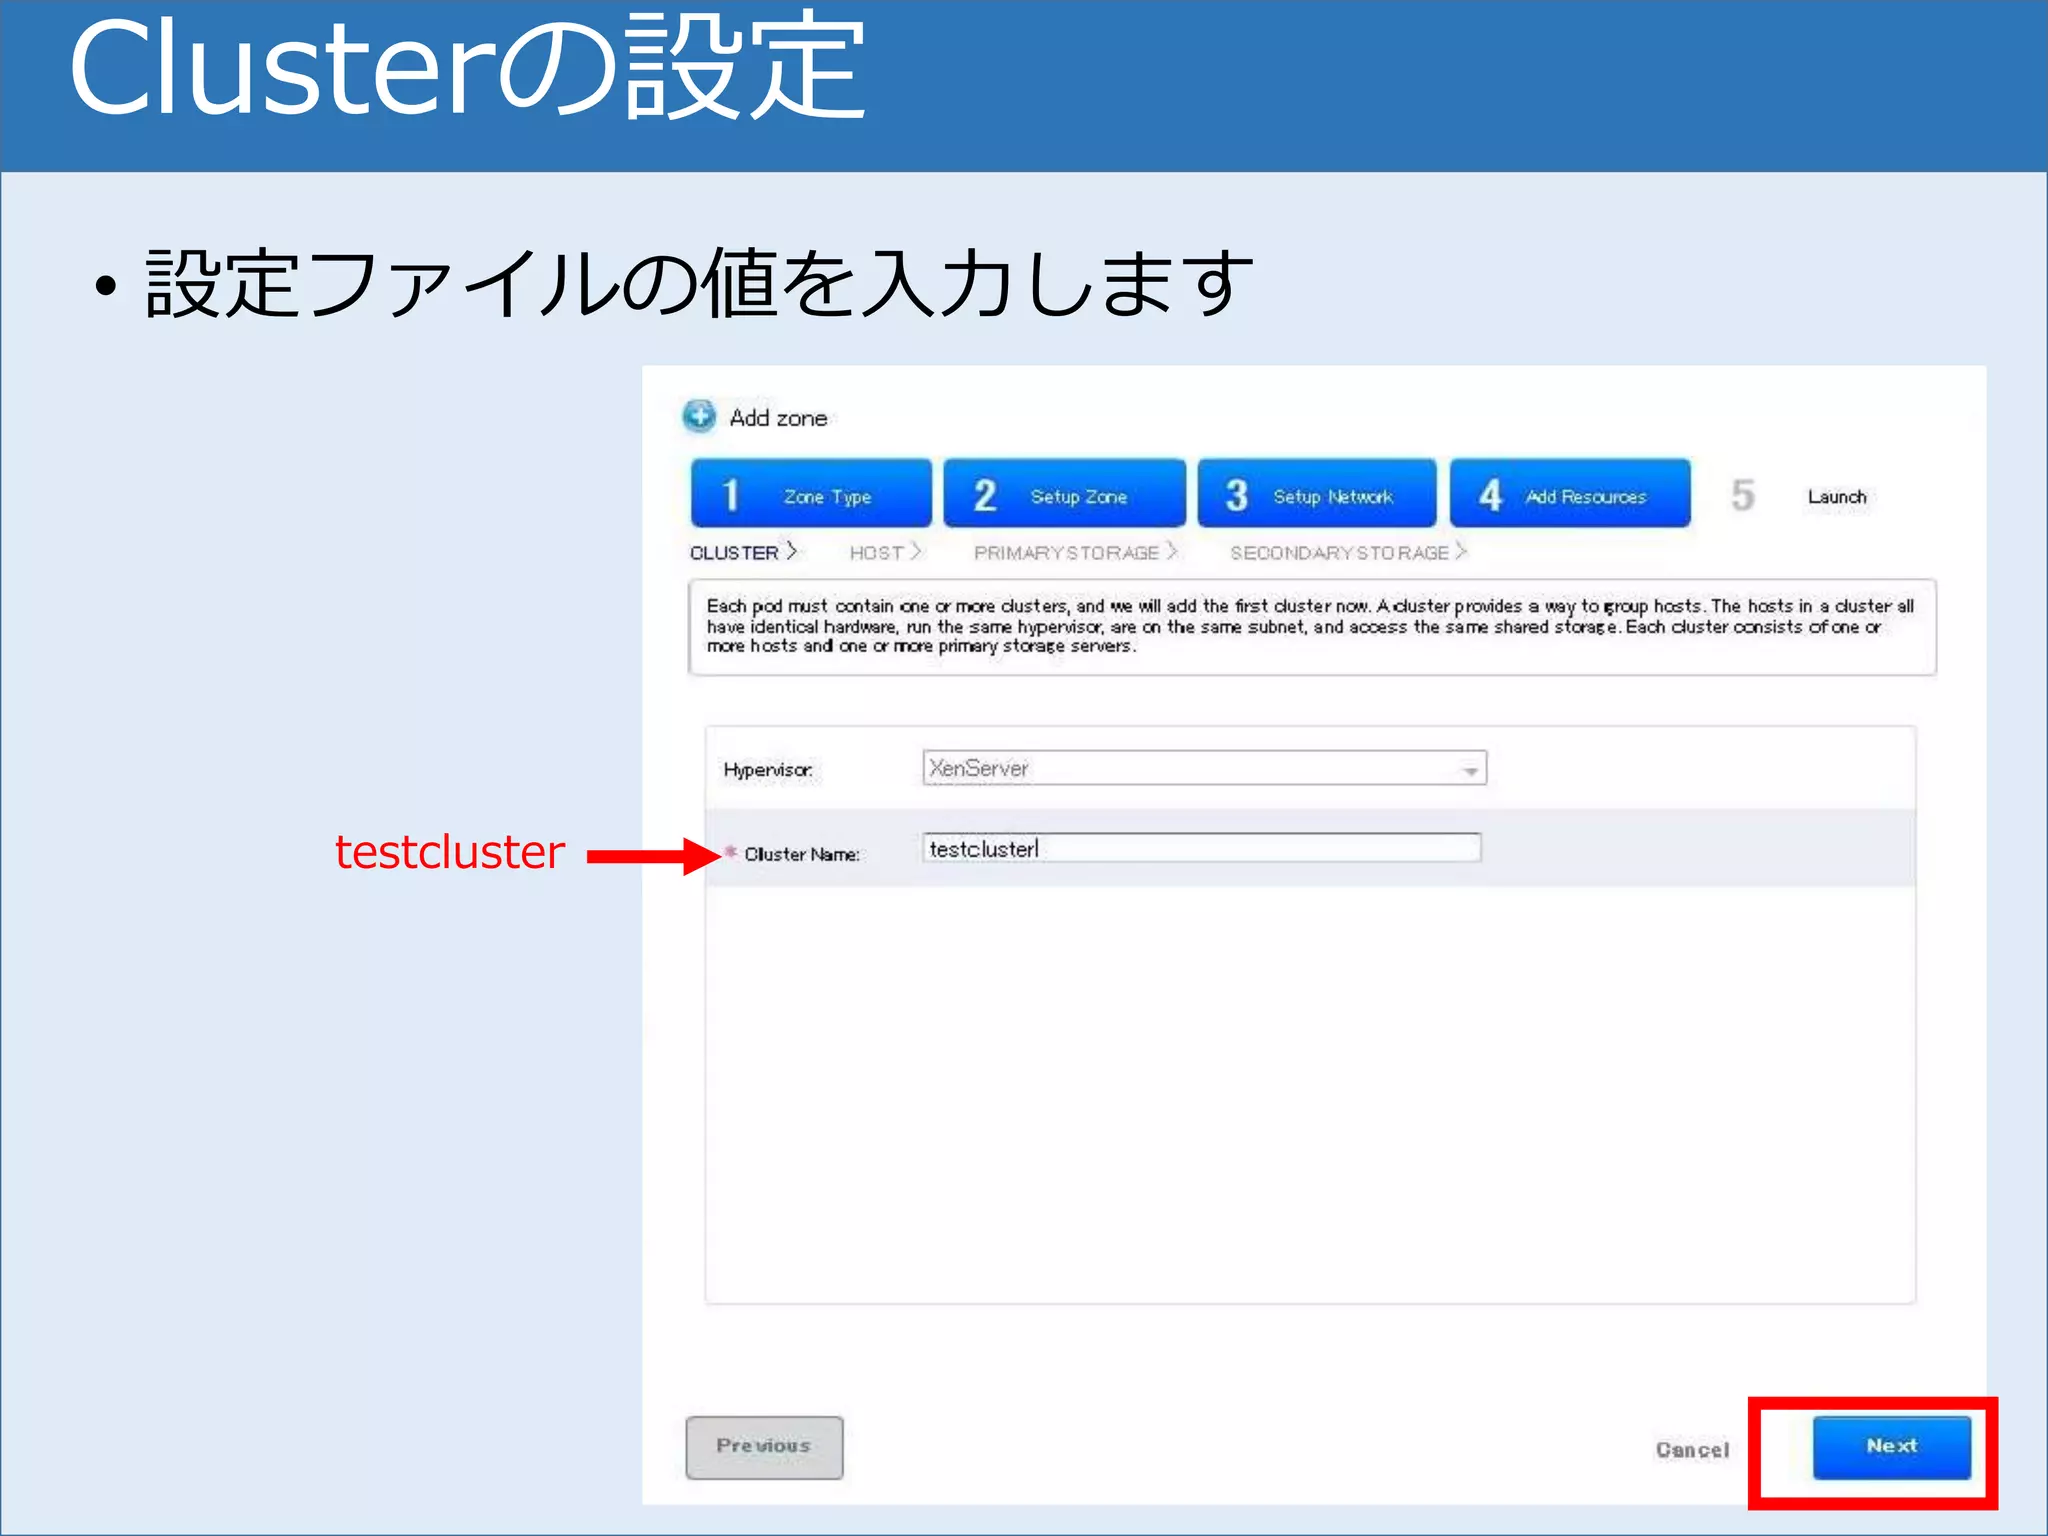Click the cluster description paragraph text
The width and height of the screenshot is (2048, 1536).
click(1310, 626)
